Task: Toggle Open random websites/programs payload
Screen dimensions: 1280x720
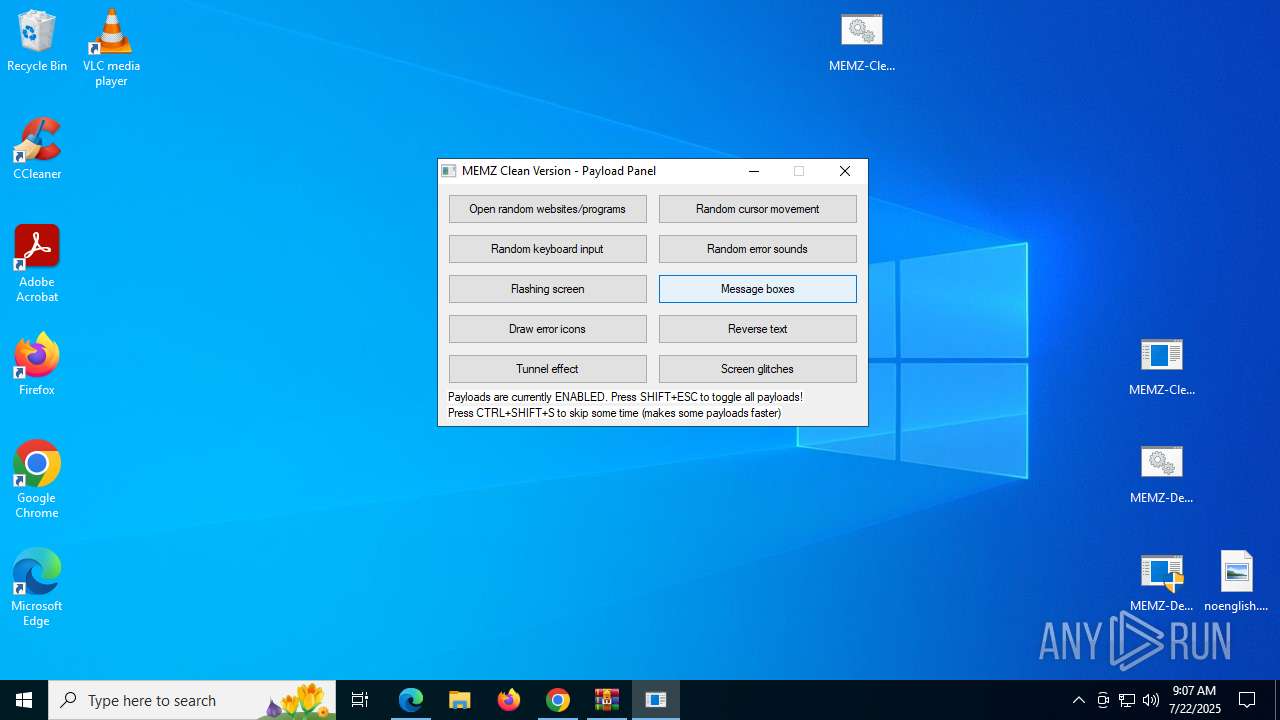Action: pyautogui.click(x=548, y=209)
